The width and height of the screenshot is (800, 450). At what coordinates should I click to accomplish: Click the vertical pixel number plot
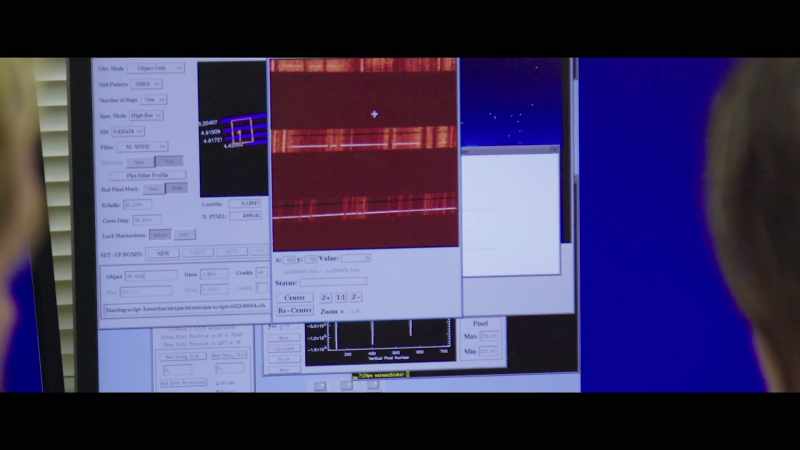380,343
